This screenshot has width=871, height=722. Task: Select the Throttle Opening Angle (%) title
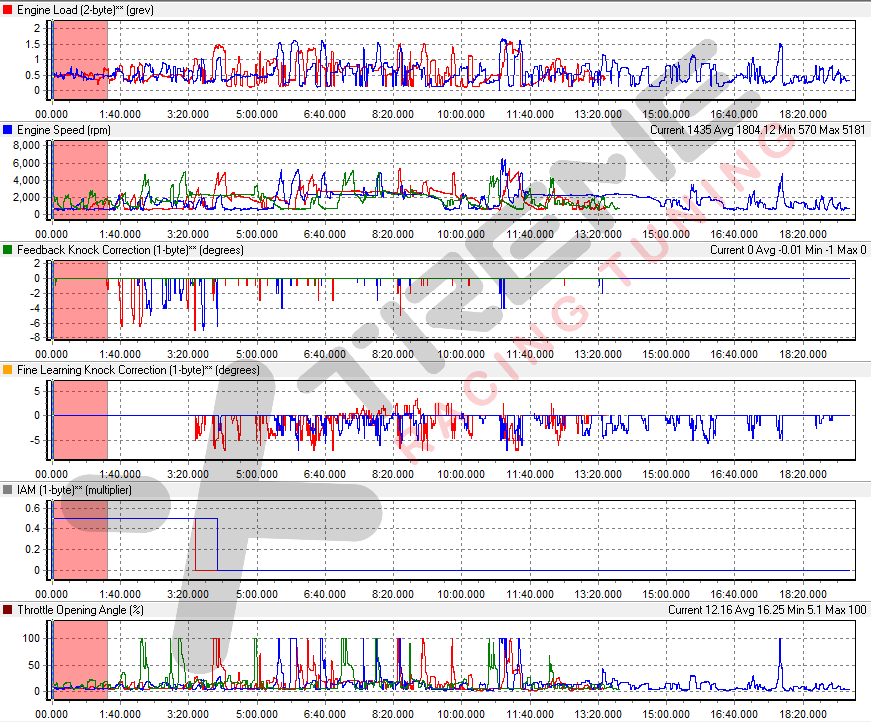[81, 610]
